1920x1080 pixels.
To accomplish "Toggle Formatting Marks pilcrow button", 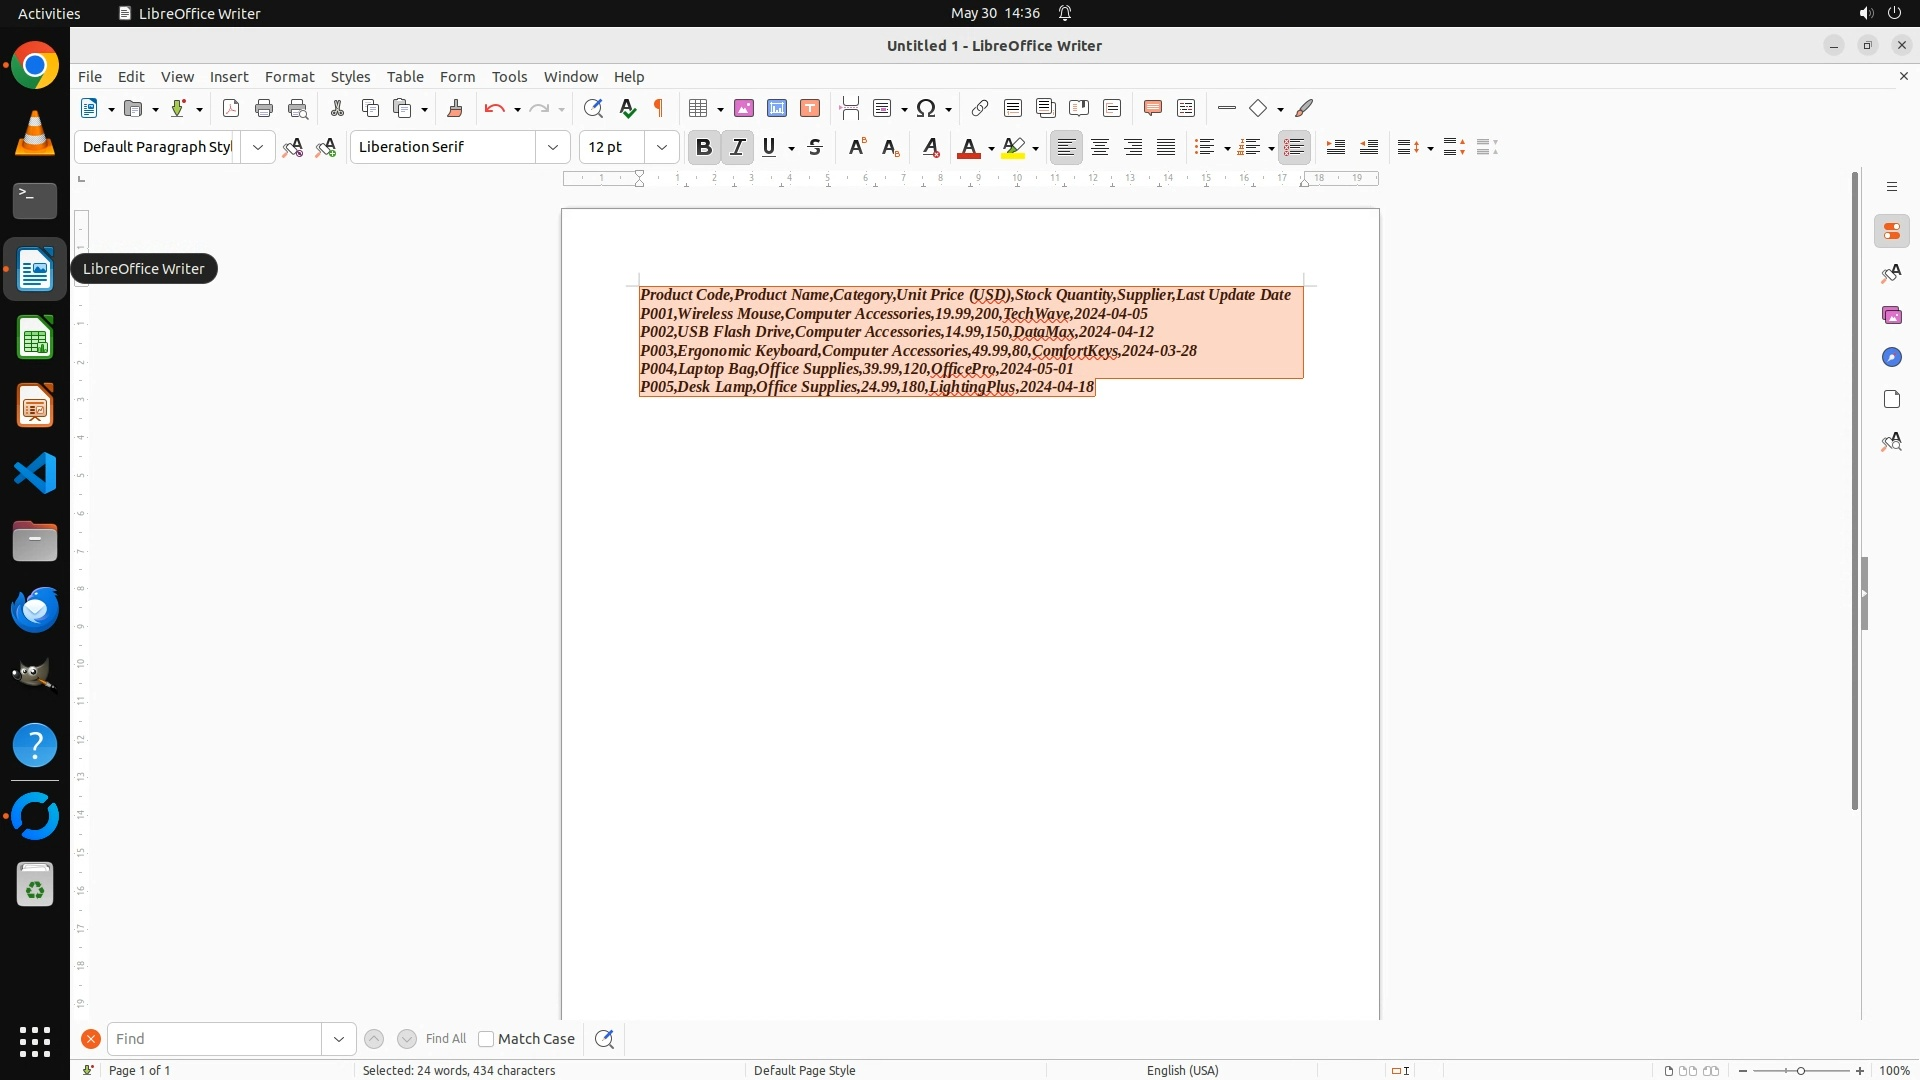I will (x=659, y=108).
